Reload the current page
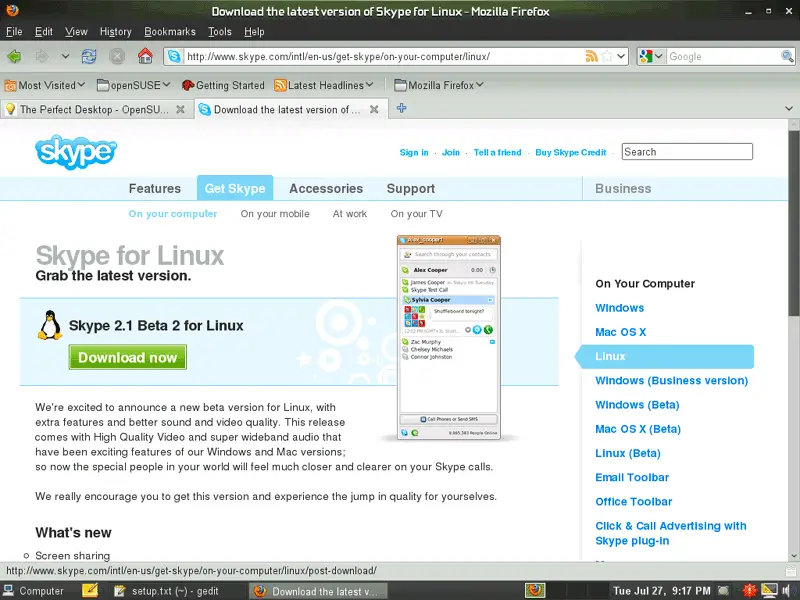Viewport: 800px width, 600px height. click(89, 56)
